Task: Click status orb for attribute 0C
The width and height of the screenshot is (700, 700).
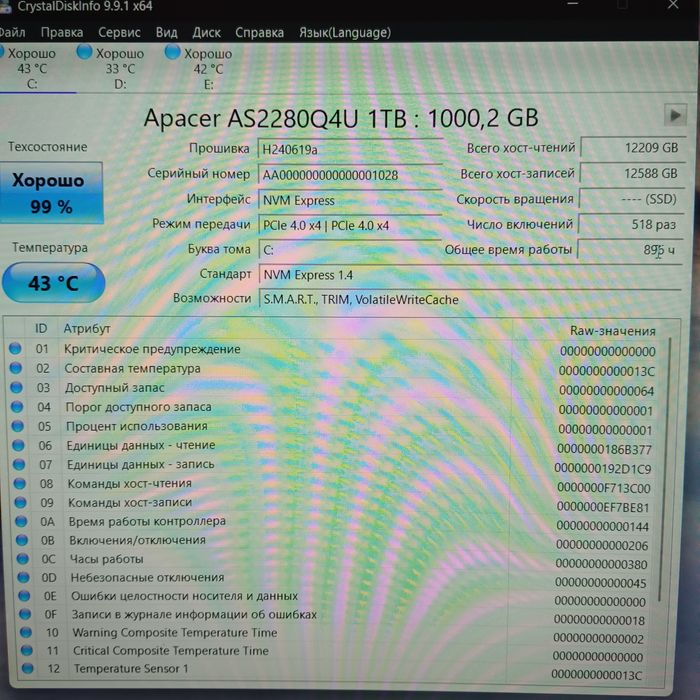Action: coord(23,559)
